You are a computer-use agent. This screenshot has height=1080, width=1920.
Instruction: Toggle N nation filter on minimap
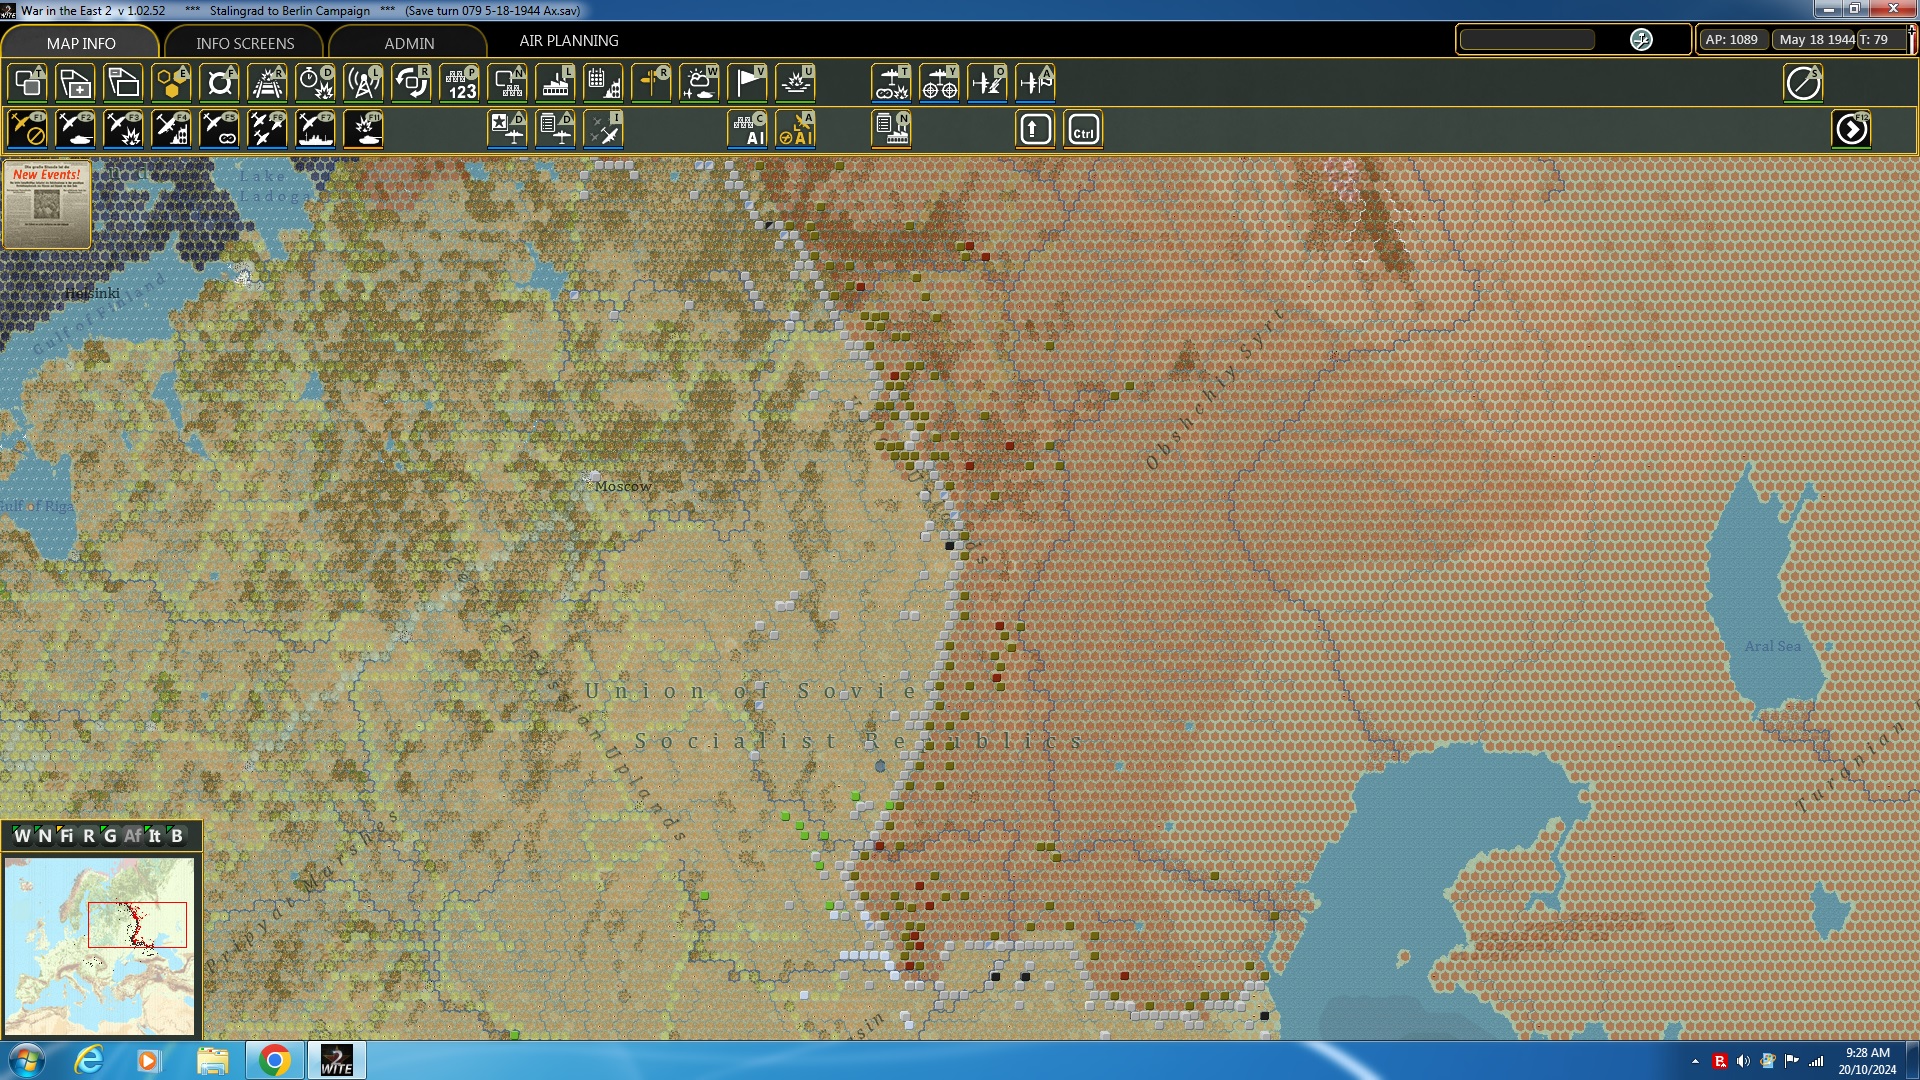click(44, 836)
